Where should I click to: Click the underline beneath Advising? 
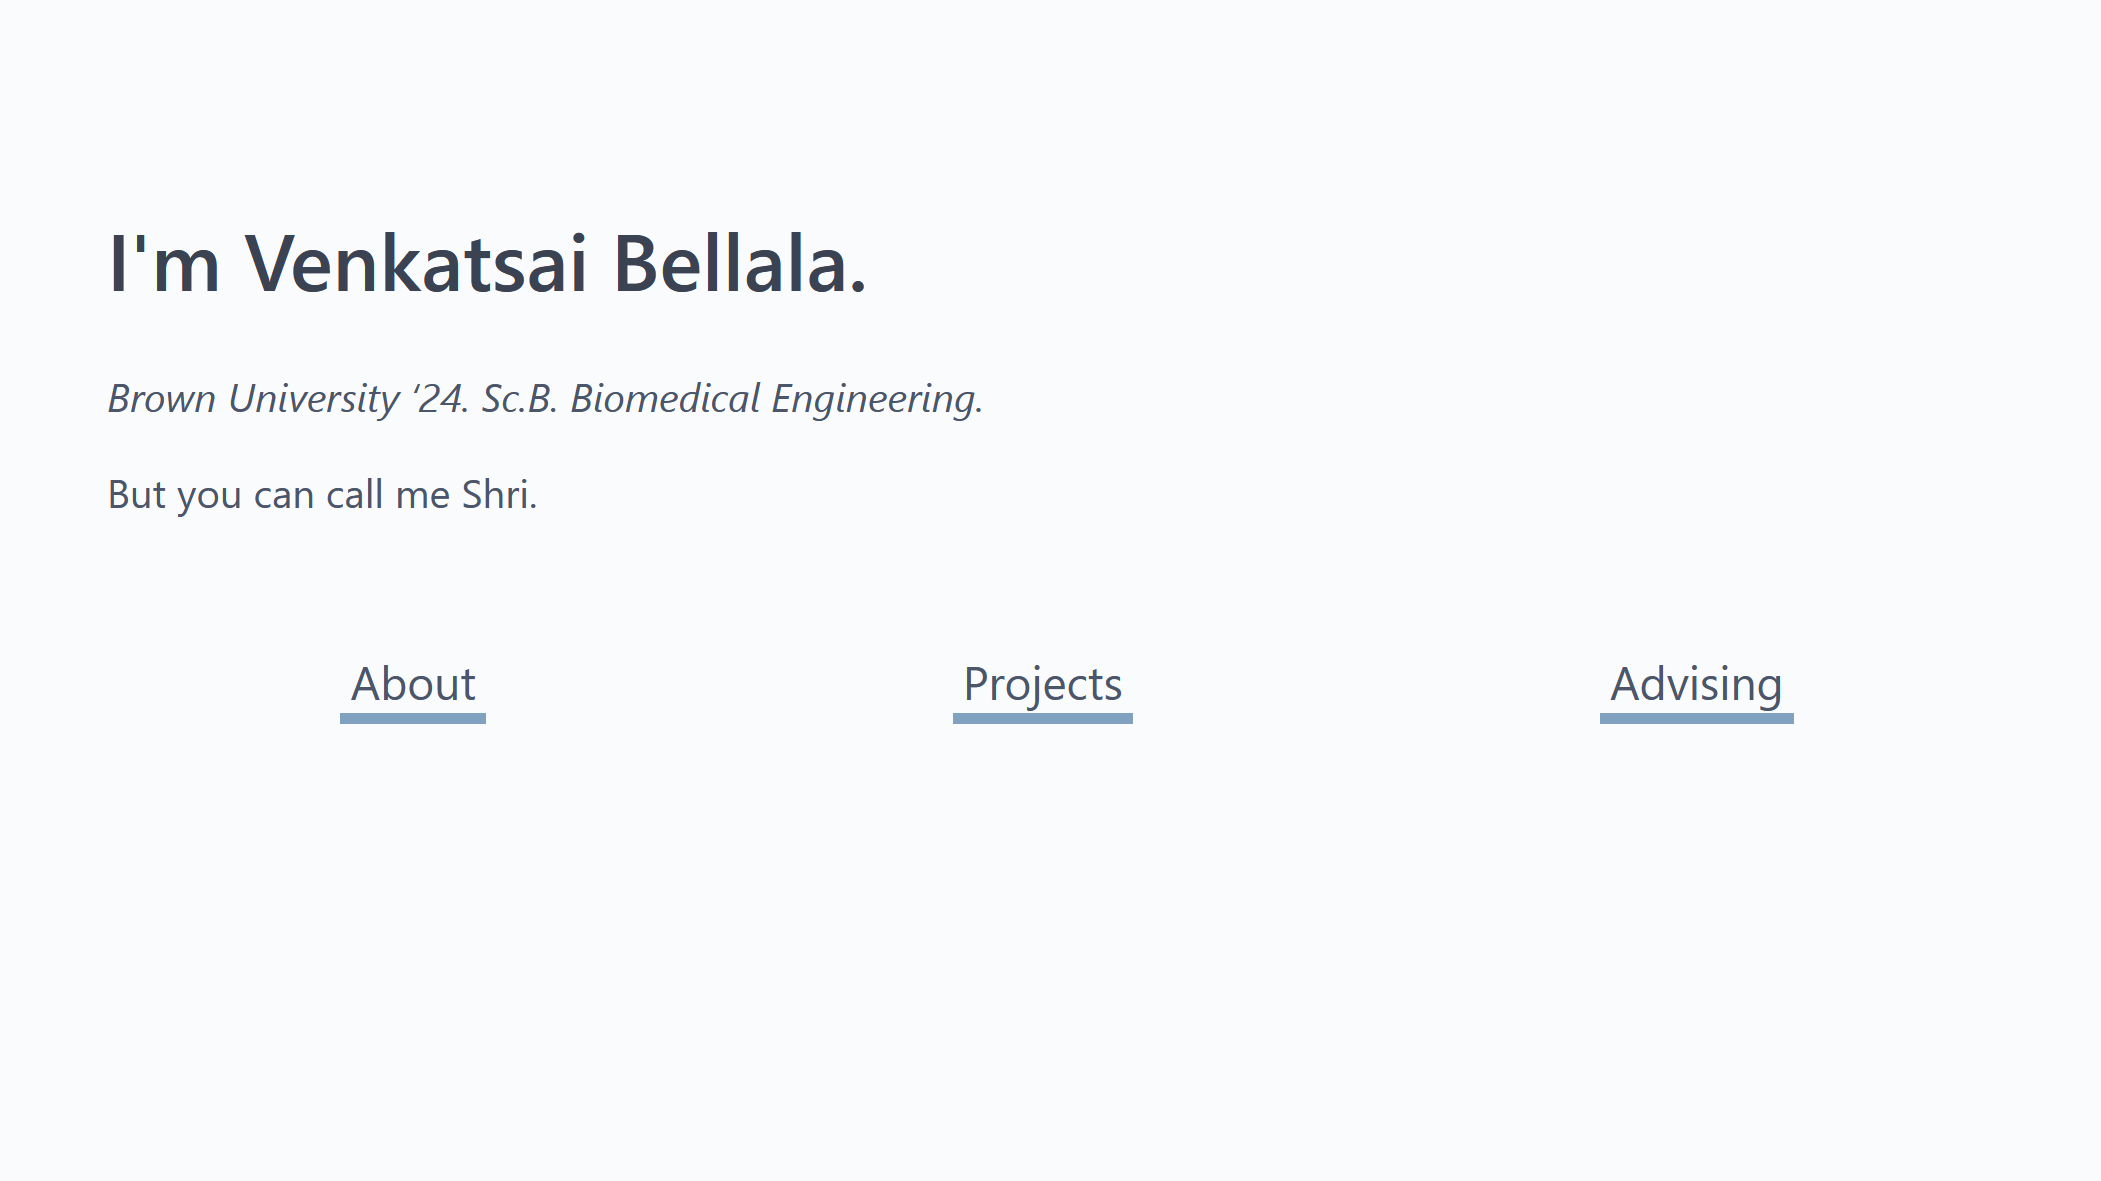coord(1694,718)
